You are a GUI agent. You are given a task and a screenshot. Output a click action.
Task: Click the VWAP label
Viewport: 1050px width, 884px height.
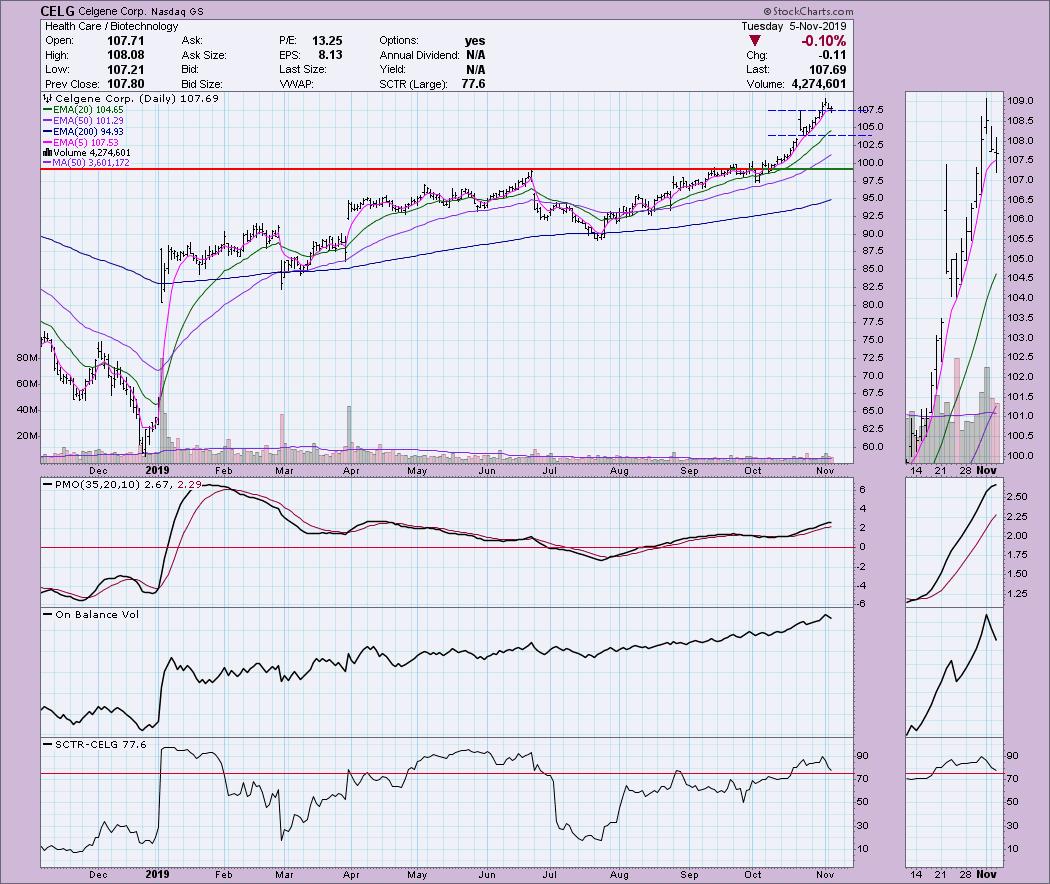pos(297,84)
